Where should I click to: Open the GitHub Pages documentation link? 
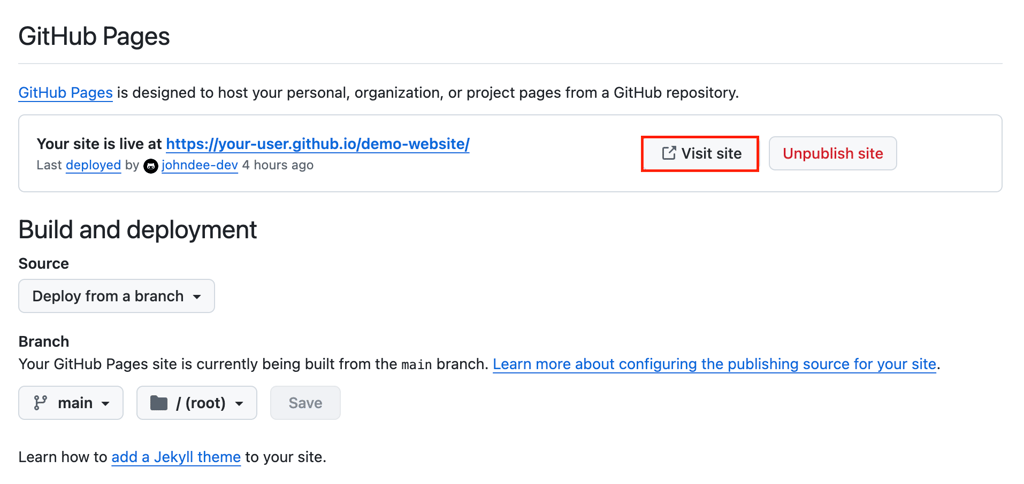click(65, 93)
